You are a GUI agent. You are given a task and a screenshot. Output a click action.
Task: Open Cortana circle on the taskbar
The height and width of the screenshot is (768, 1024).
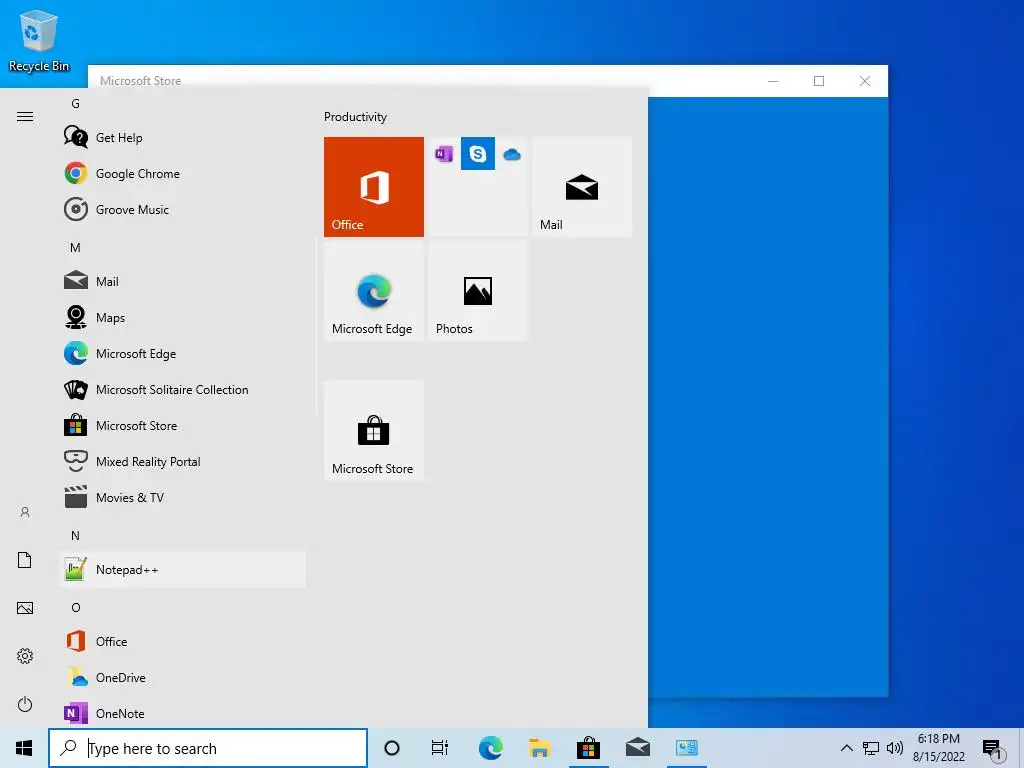[392, 748]
